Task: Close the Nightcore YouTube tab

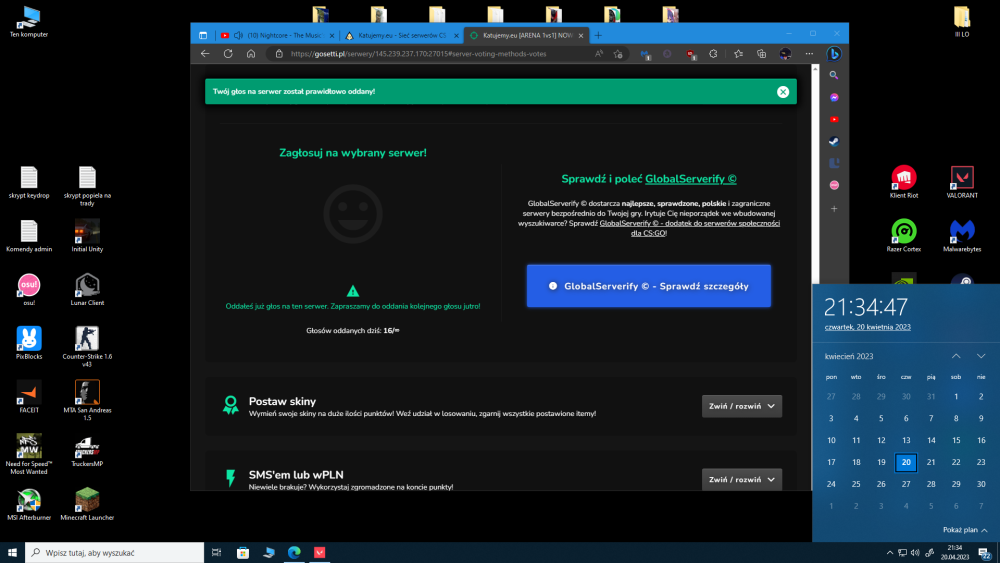Action: [x=332, y=36]
